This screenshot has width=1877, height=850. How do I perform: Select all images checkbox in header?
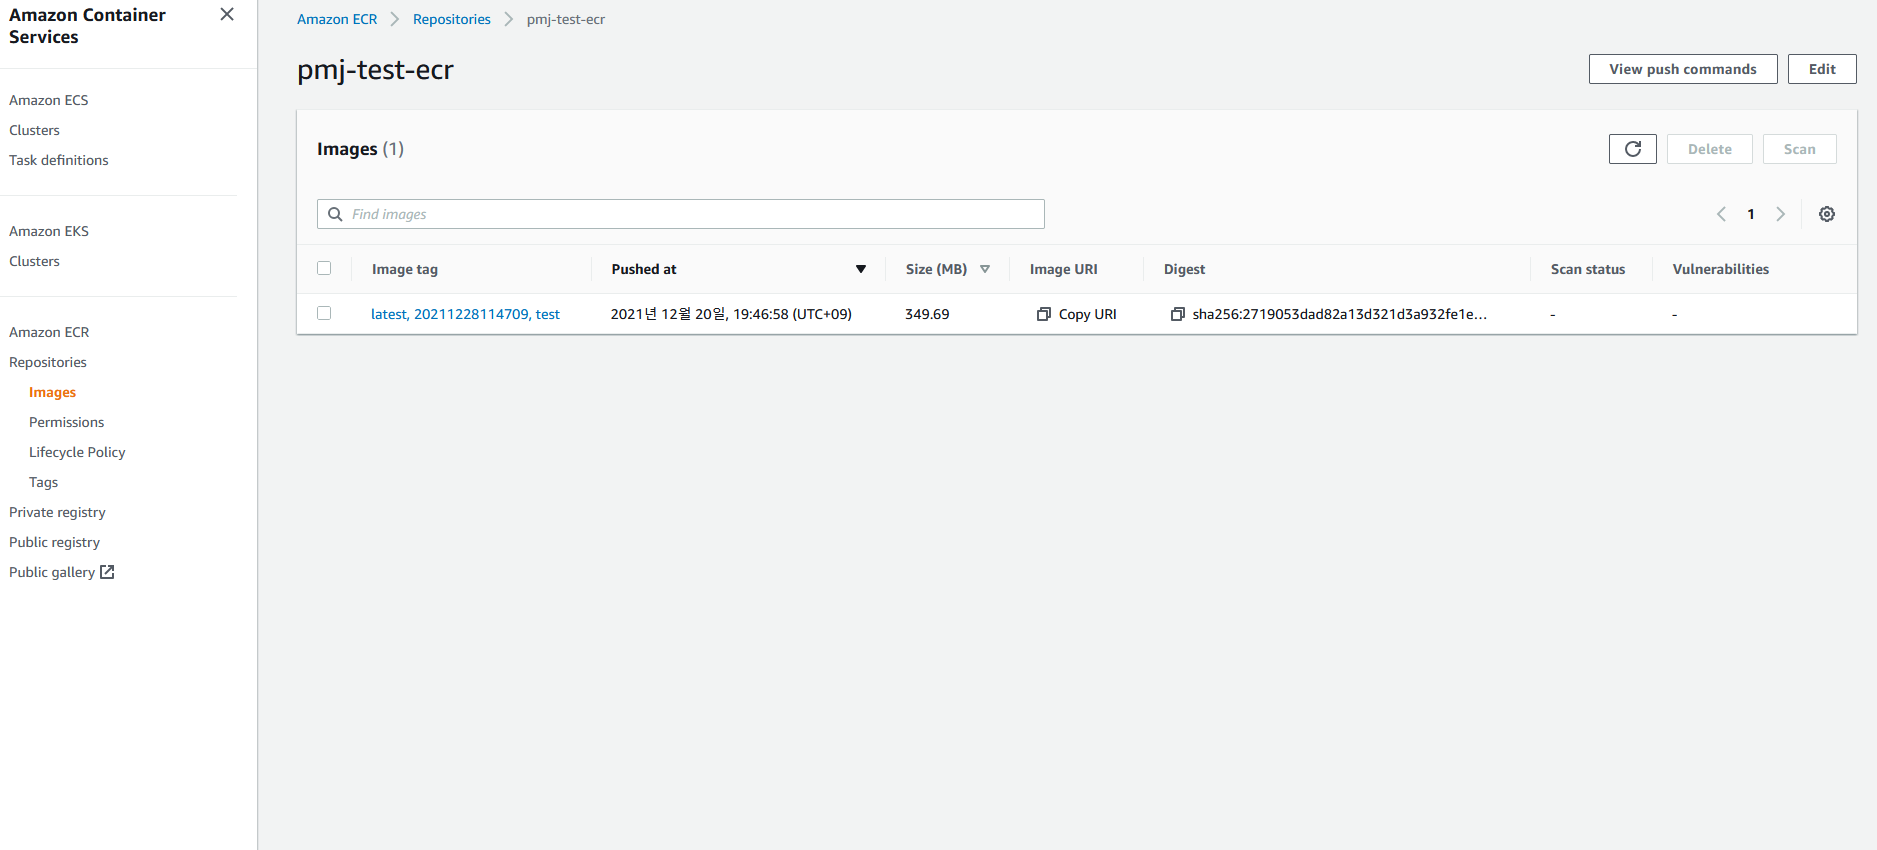(x=324, y=268)
